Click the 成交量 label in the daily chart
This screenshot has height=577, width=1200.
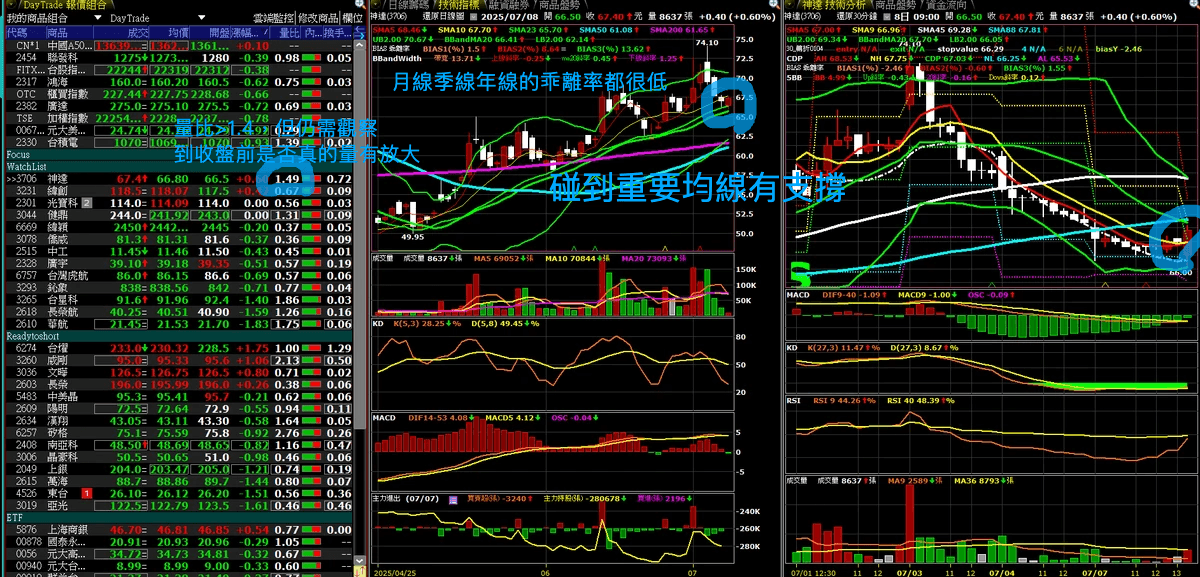pyautogui.click(x=383, y=258)
